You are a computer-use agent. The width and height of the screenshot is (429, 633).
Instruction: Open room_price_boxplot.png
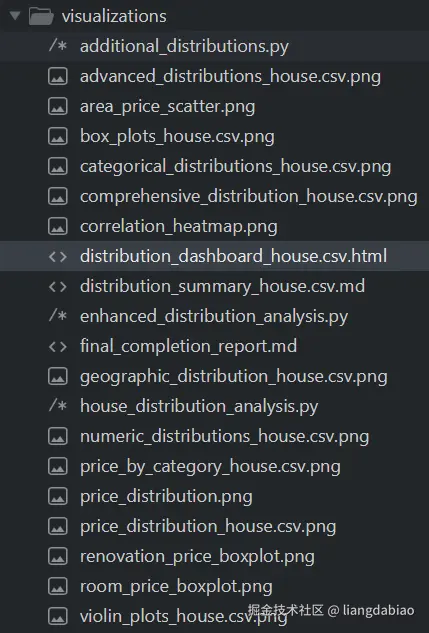pyautogui.click(x=176, y=587)
